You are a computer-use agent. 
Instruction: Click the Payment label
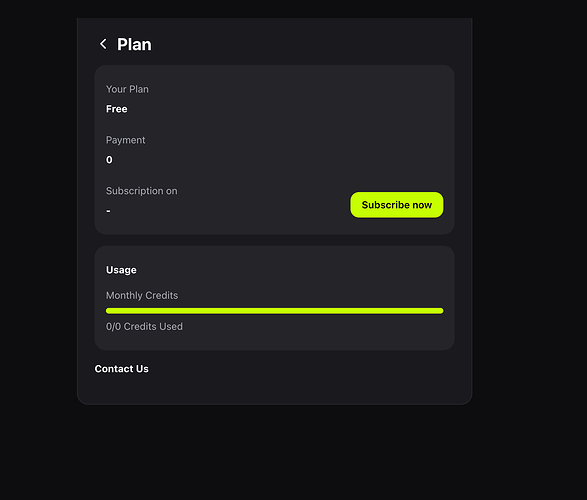125,140
